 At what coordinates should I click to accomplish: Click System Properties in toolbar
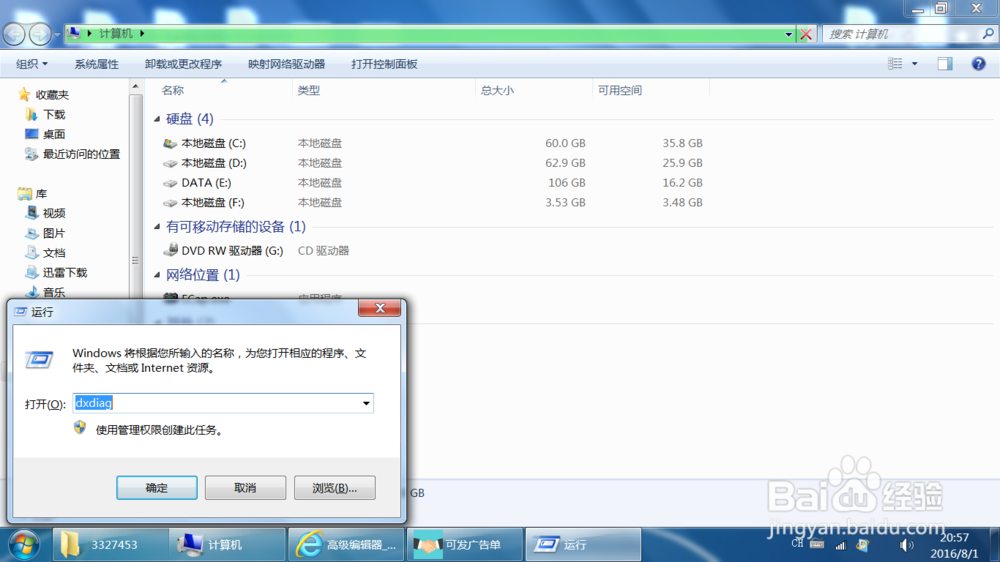pos(96,64)
